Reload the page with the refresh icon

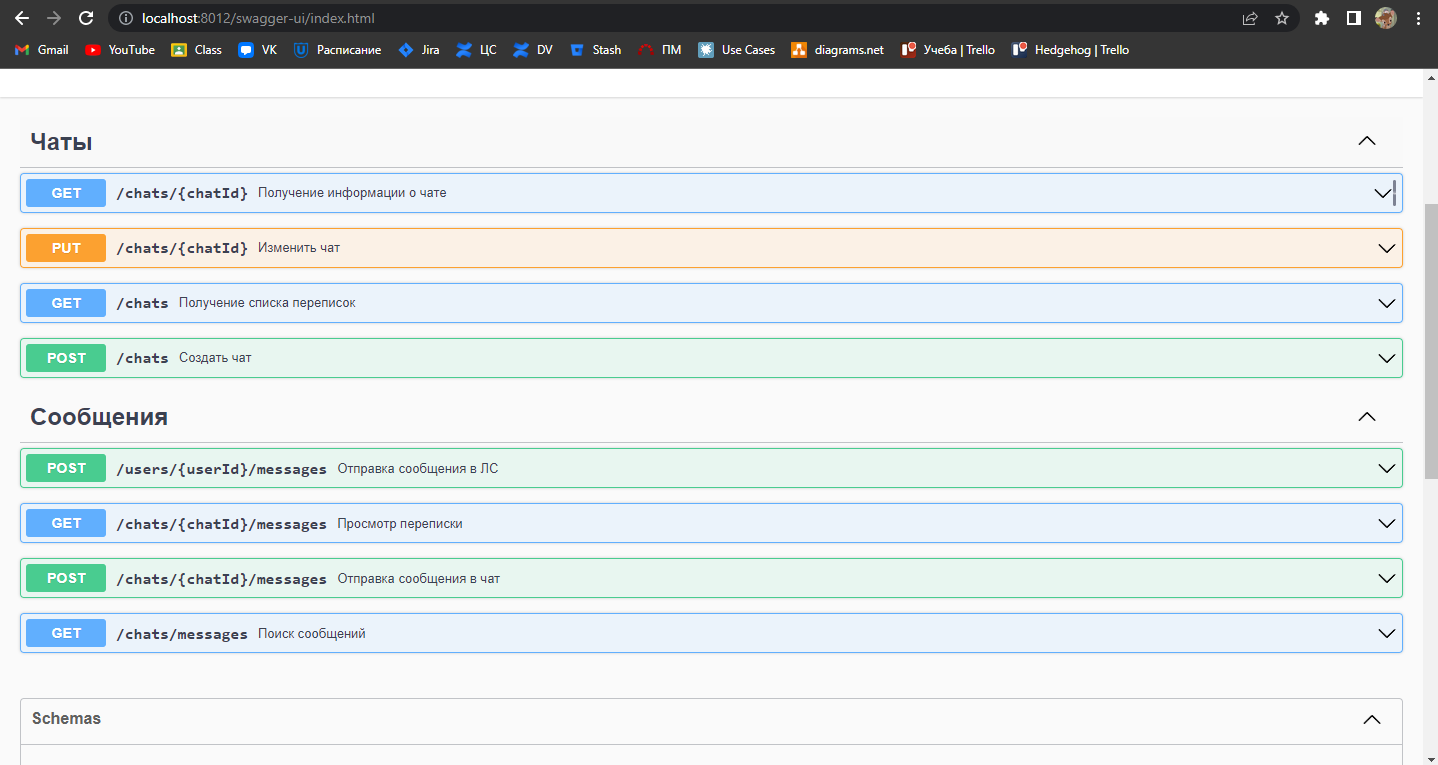point(86,18)
